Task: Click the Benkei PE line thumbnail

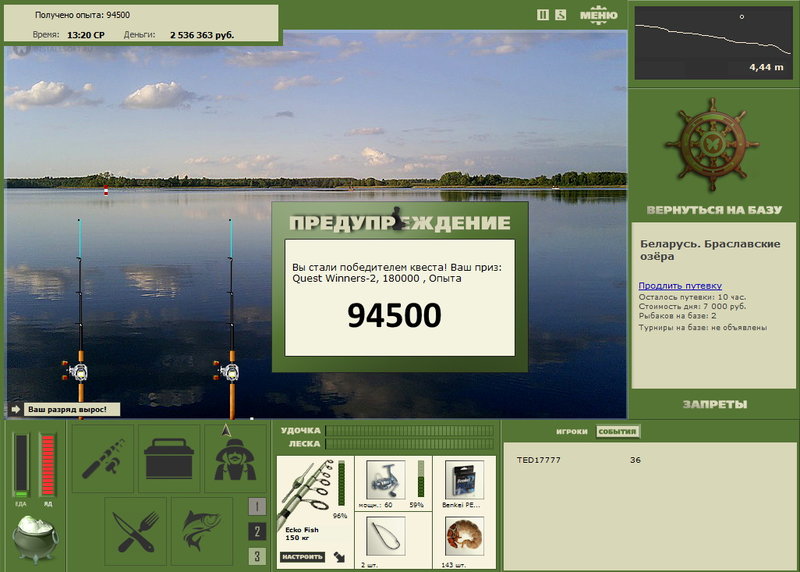Action: point(464,480)
